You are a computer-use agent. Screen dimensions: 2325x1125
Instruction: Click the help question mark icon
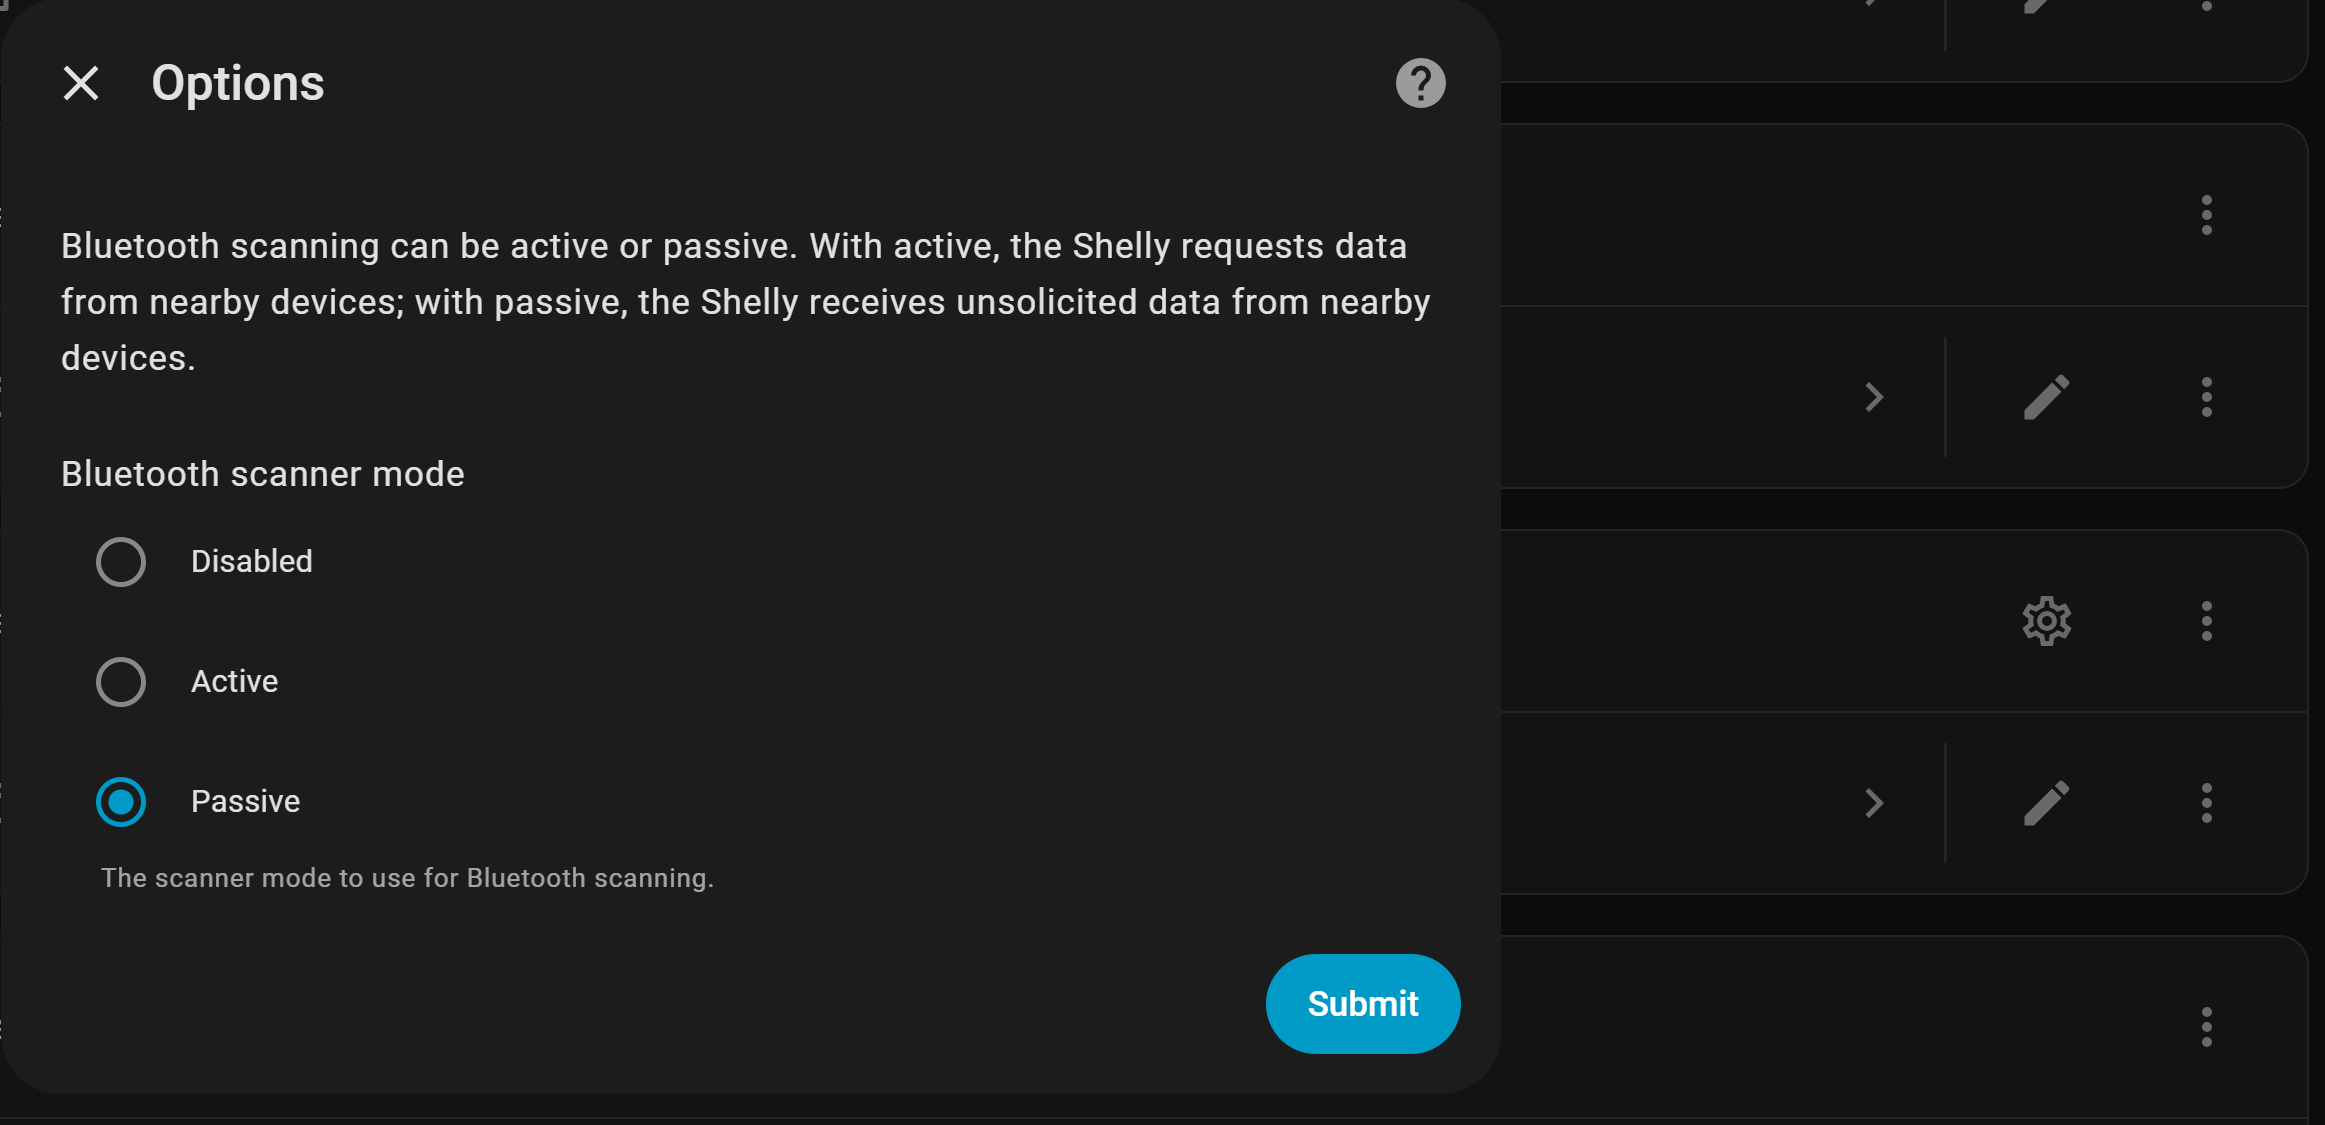click(x=1420, y=83)
